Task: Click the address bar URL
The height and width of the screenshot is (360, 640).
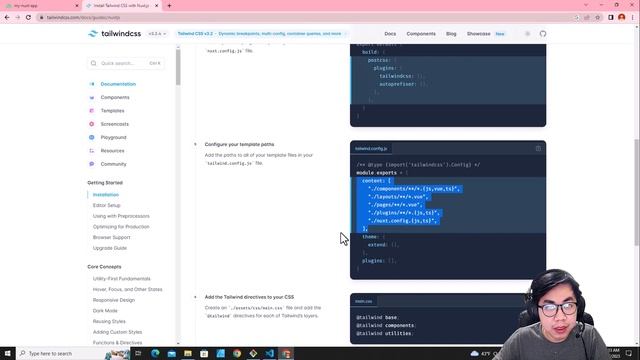Action: point(83,18)
